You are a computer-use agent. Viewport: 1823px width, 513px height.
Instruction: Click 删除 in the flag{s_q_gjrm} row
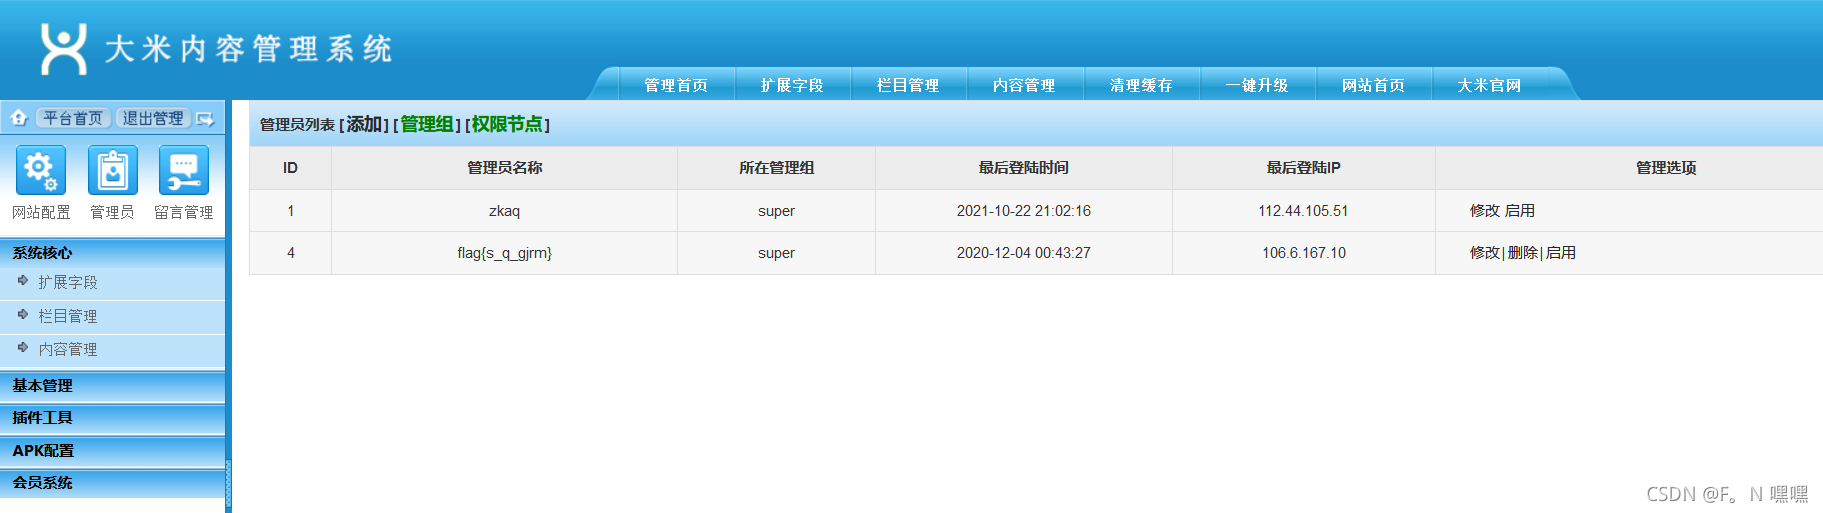pos(1523,253)
